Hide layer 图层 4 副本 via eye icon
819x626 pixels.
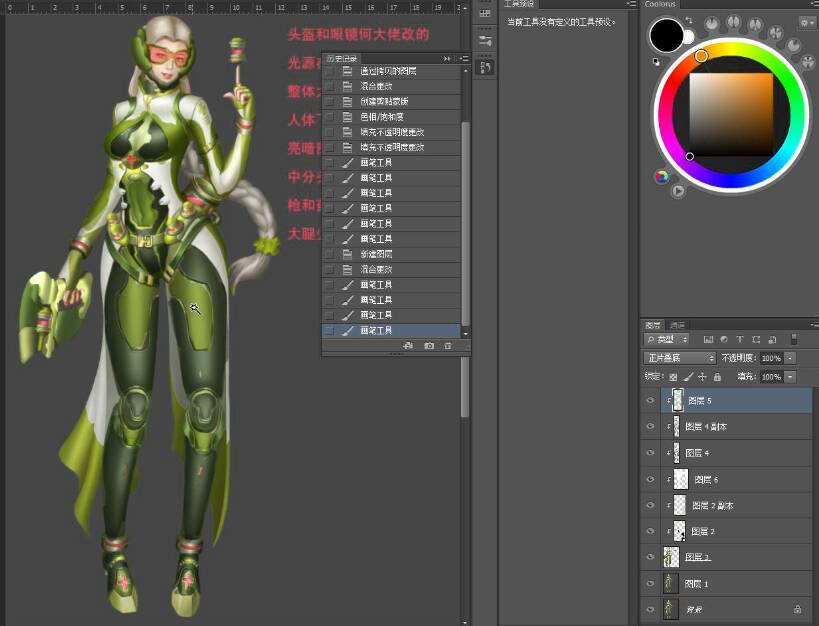click(650, 426)
